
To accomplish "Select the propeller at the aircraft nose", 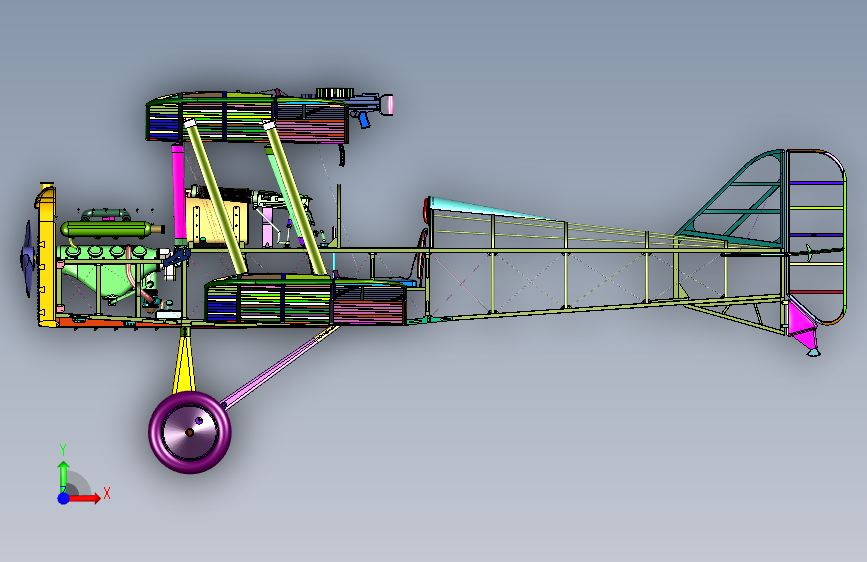I will pos(28,258).
